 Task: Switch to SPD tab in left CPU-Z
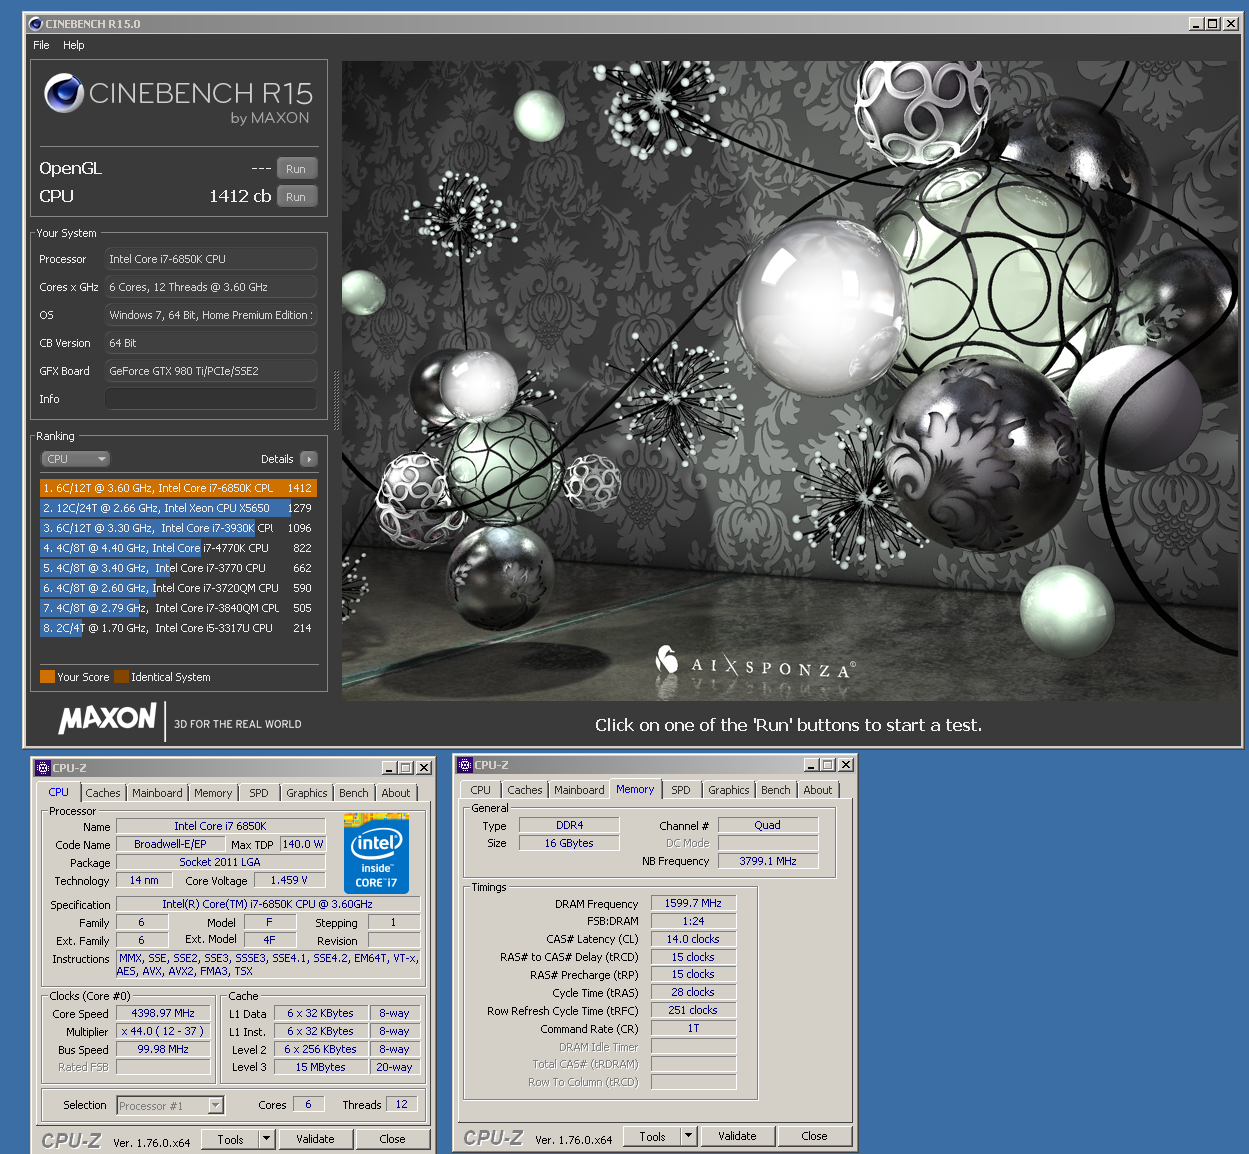point(259,793)
